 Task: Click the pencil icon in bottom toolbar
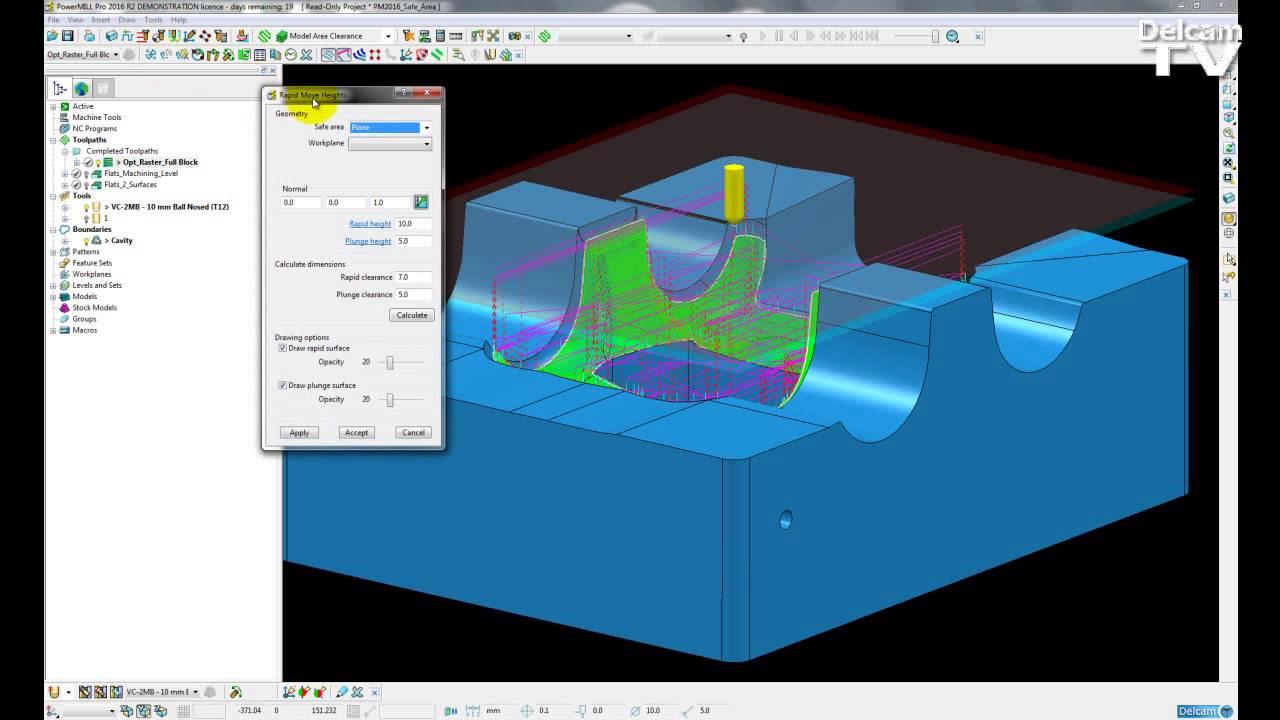click(342, 692)
